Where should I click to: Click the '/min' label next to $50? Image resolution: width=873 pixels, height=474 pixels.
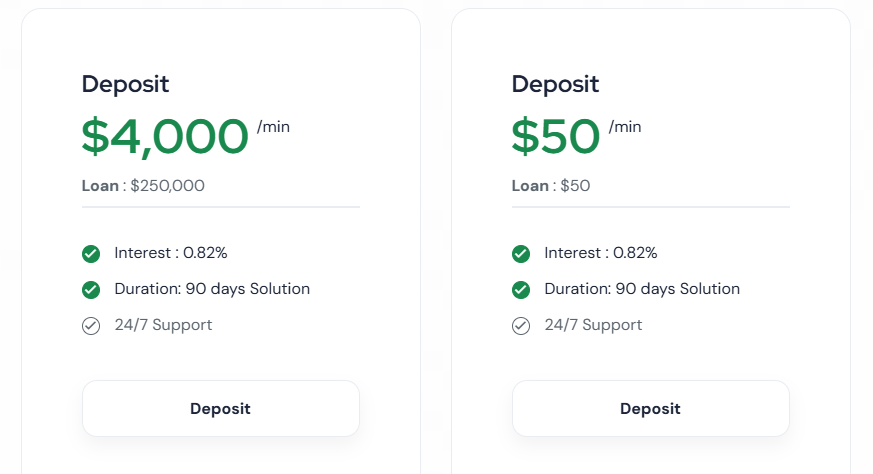[x=625, y=127]
